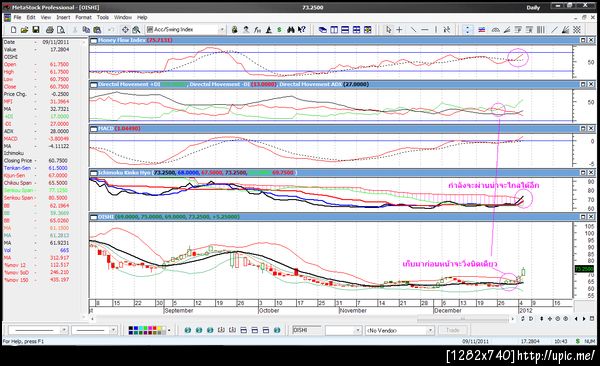Choose the tile columns layout icon

tap(334, 29)
